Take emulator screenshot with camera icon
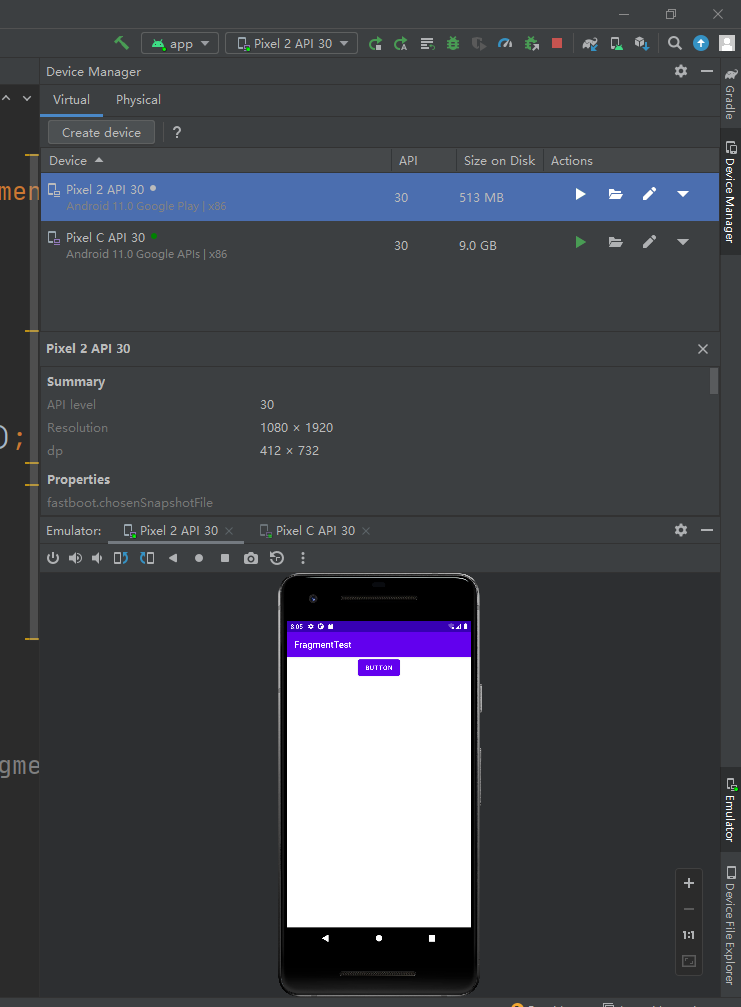The height and width of the screenshot is (1007, 741). coord(251,558)
